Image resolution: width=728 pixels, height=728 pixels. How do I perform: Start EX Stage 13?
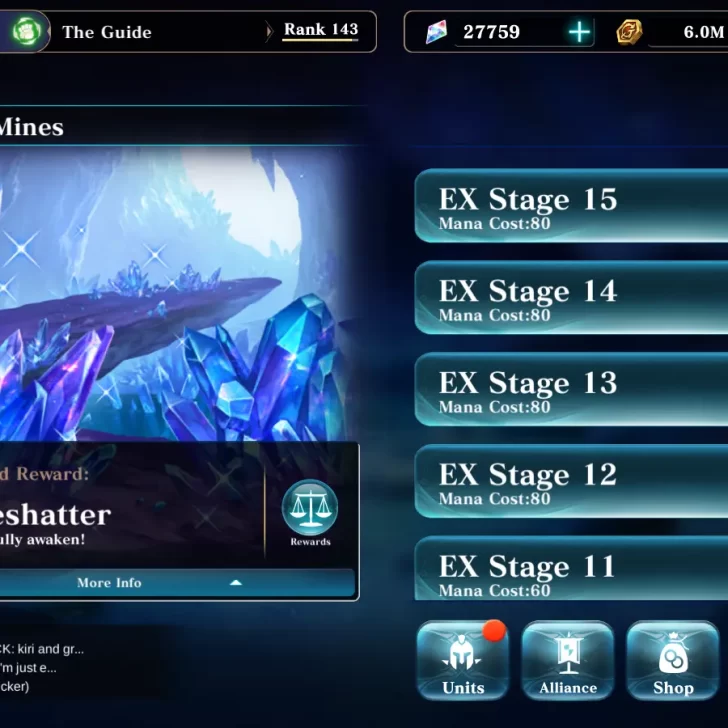tap(571, 389)
